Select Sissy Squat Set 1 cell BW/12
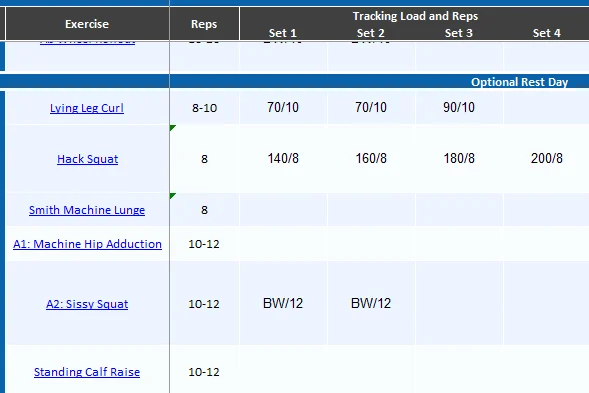Viewport: 589px width, 393px height. point(283,303)
